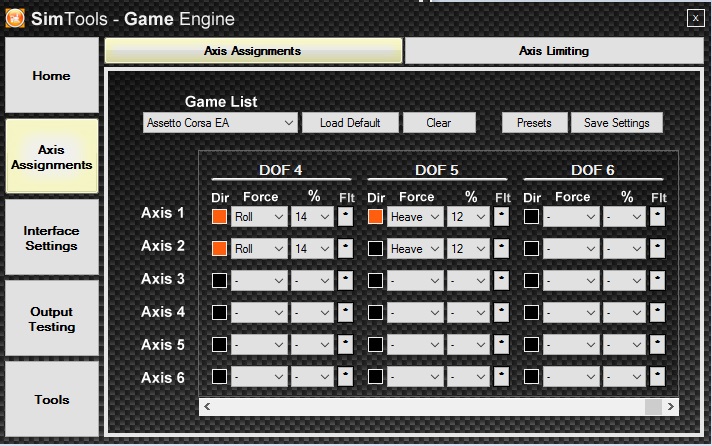This screenshot has height=446, width=712.
Task: Toggle Dir box for Axis 5 DOF 4
Action: tap(219, 344)
